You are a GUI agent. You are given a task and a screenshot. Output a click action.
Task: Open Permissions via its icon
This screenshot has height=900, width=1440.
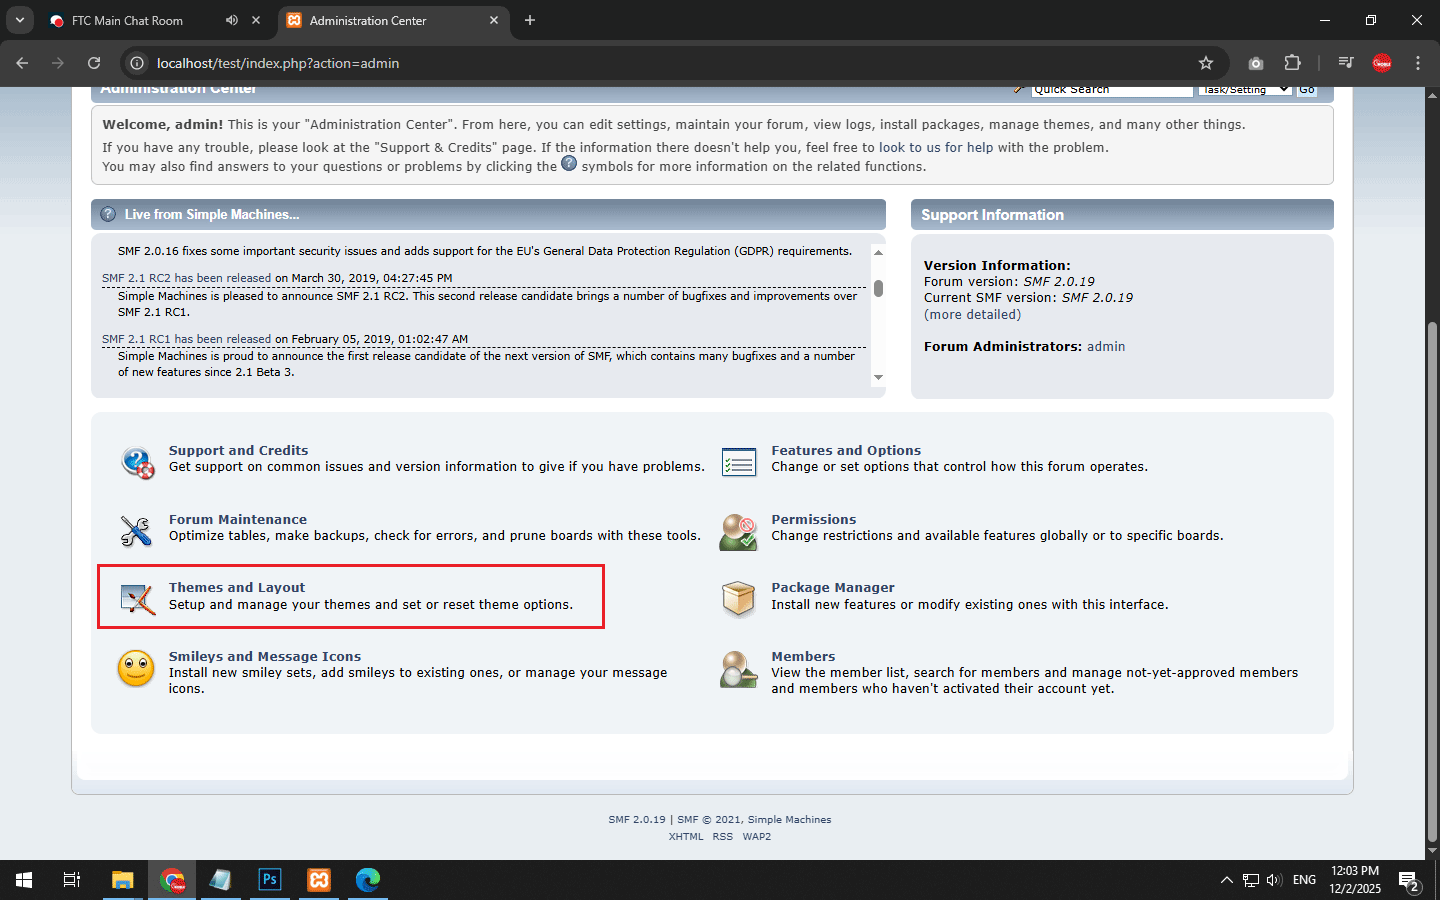pos(739,531)
